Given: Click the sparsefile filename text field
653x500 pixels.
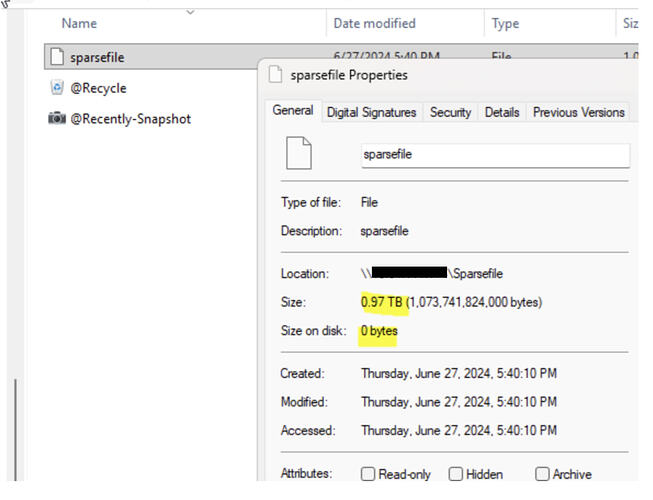Looking at the screenshot, I should click(494, 155).
